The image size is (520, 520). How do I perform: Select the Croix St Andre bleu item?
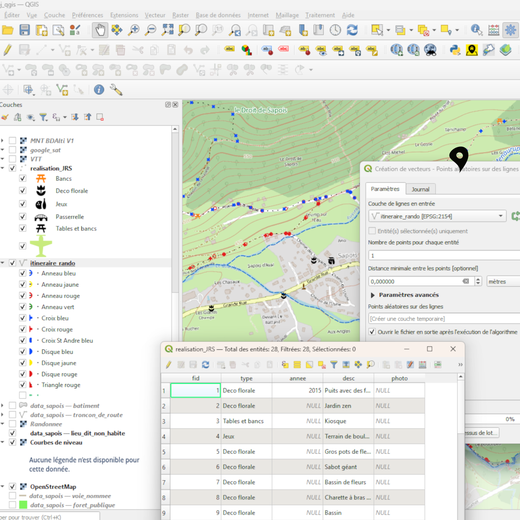pyautogui.click(x=67, y=341)
